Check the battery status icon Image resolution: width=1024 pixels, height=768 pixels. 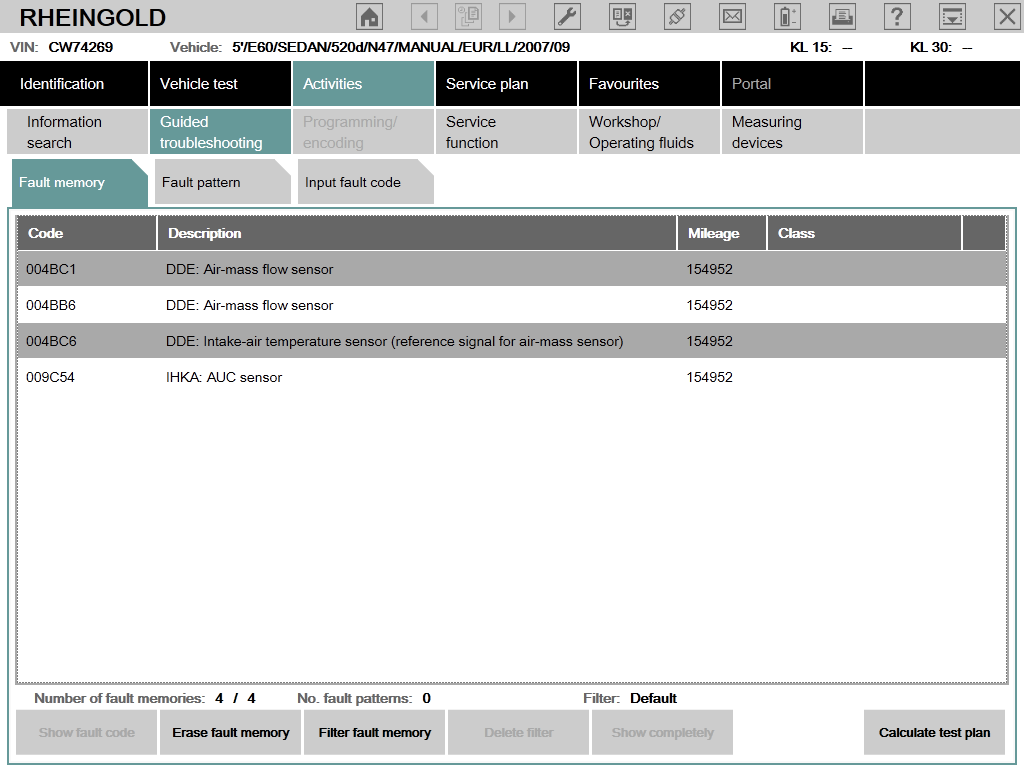point(788,16)
